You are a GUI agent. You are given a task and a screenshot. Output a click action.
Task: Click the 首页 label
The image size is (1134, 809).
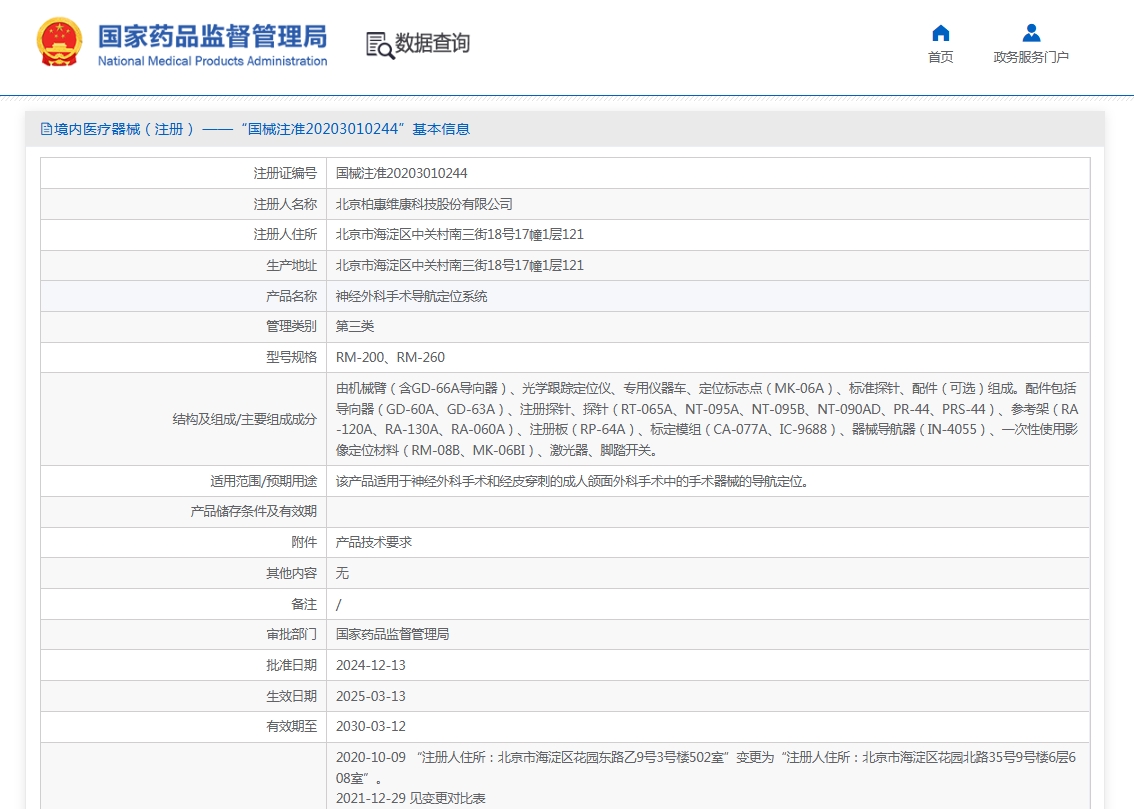pyautogui.click(x=940, y=57)
